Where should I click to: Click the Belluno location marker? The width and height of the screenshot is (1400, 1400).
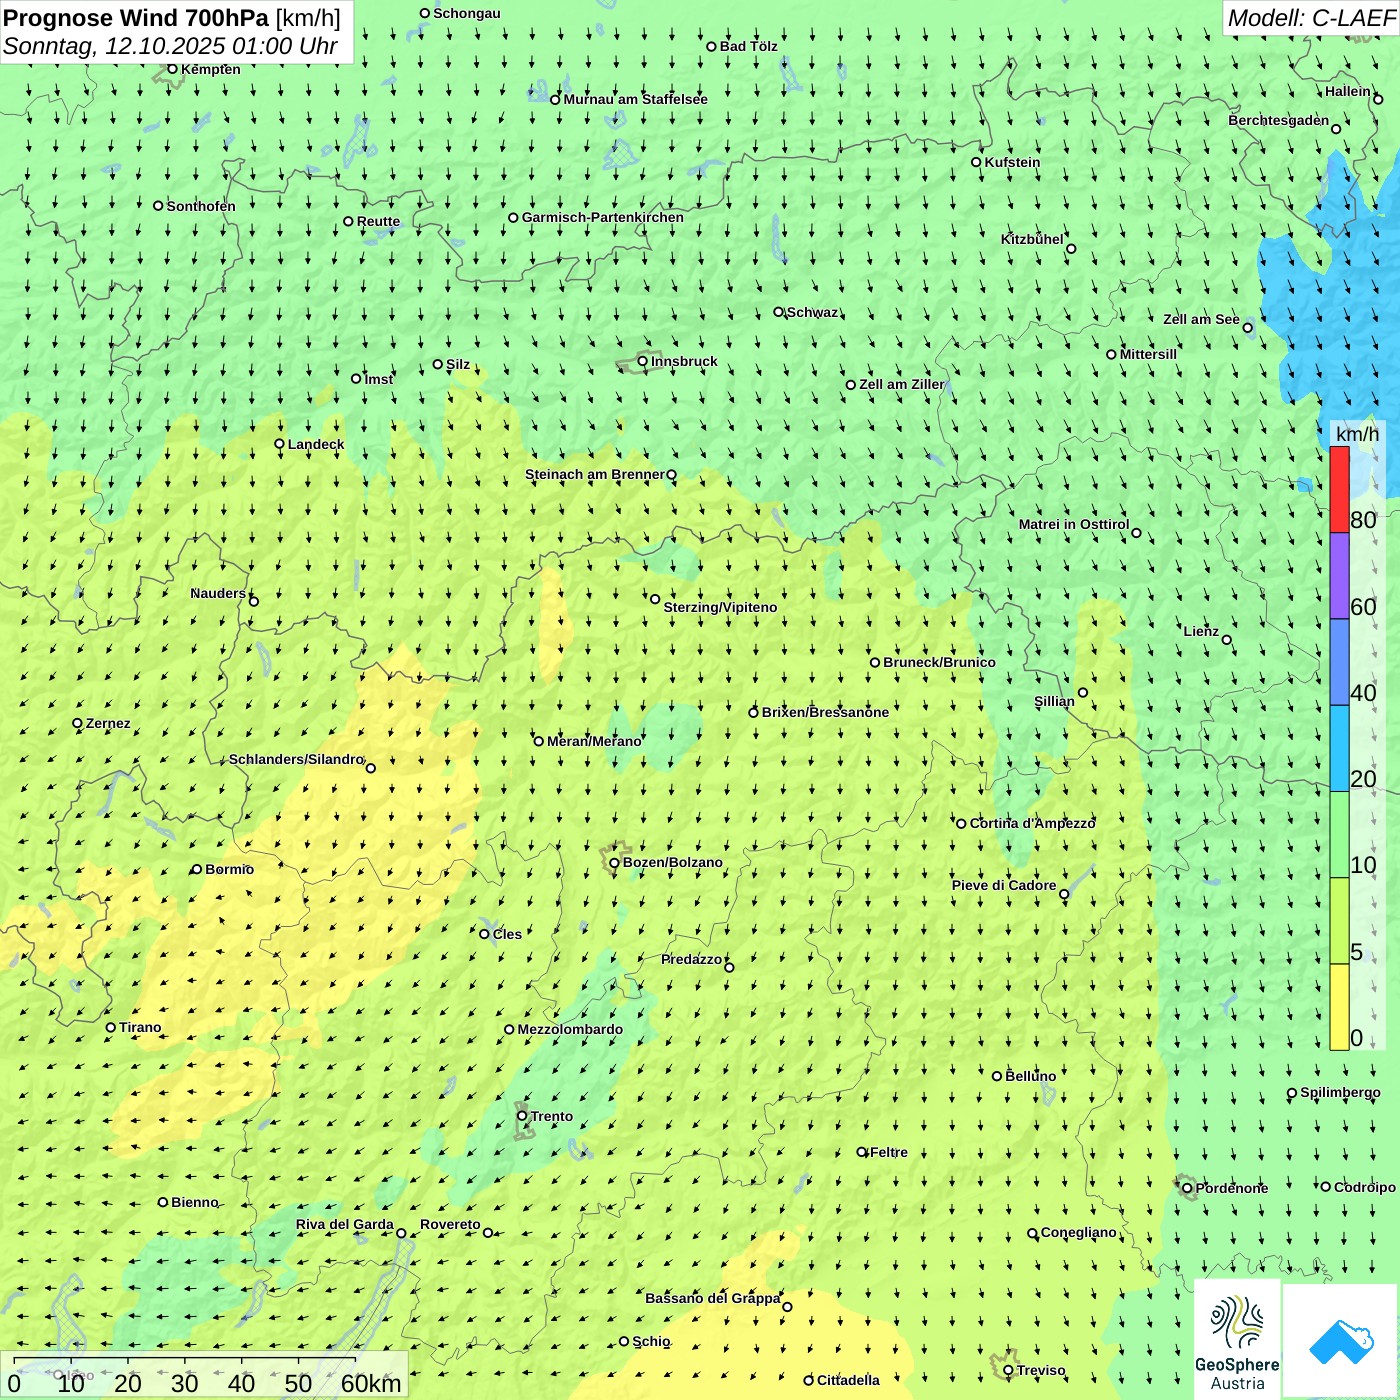click(997, 1076)
